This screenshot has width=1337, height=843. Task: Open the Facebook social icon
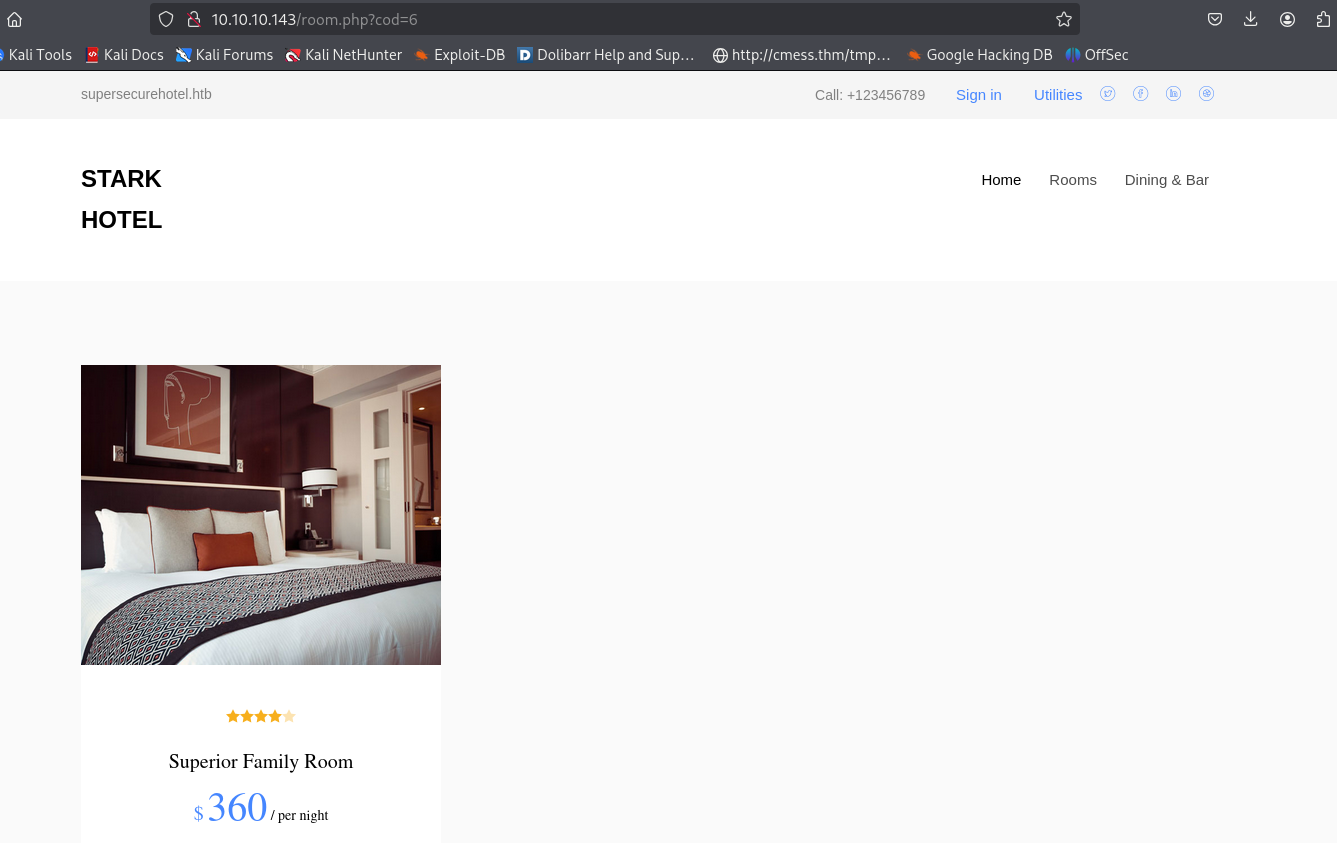point(1140,94)
